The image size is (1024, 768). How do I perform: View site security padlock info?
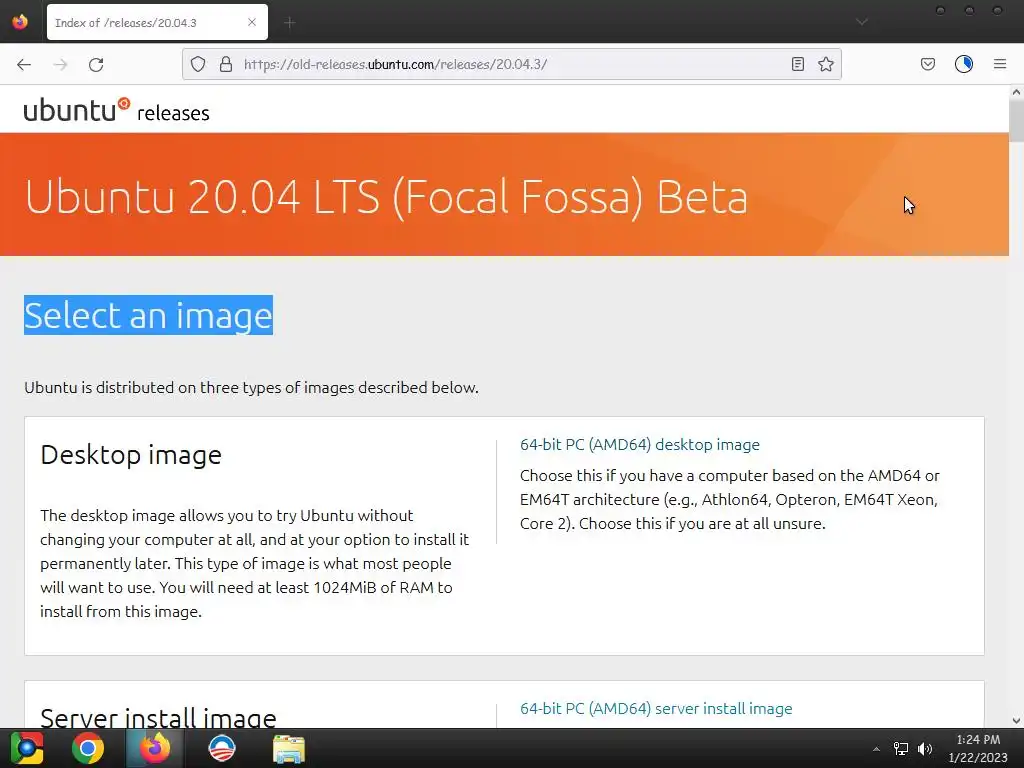[226, 64]
